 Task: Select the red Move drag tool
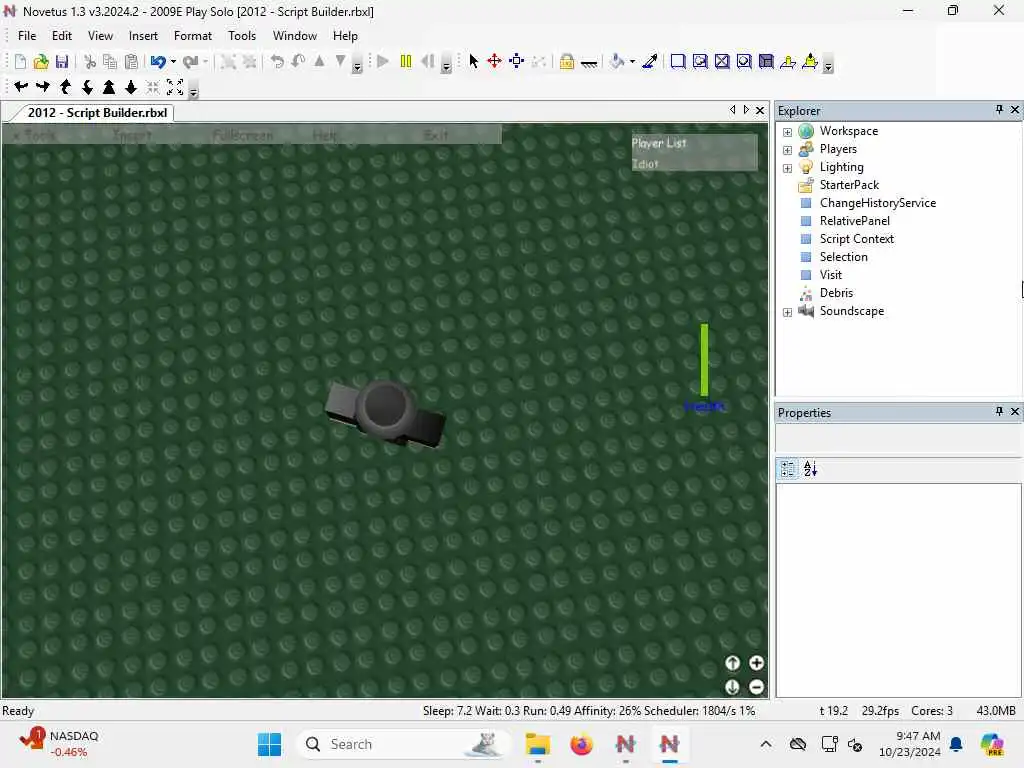pos(494,61)
